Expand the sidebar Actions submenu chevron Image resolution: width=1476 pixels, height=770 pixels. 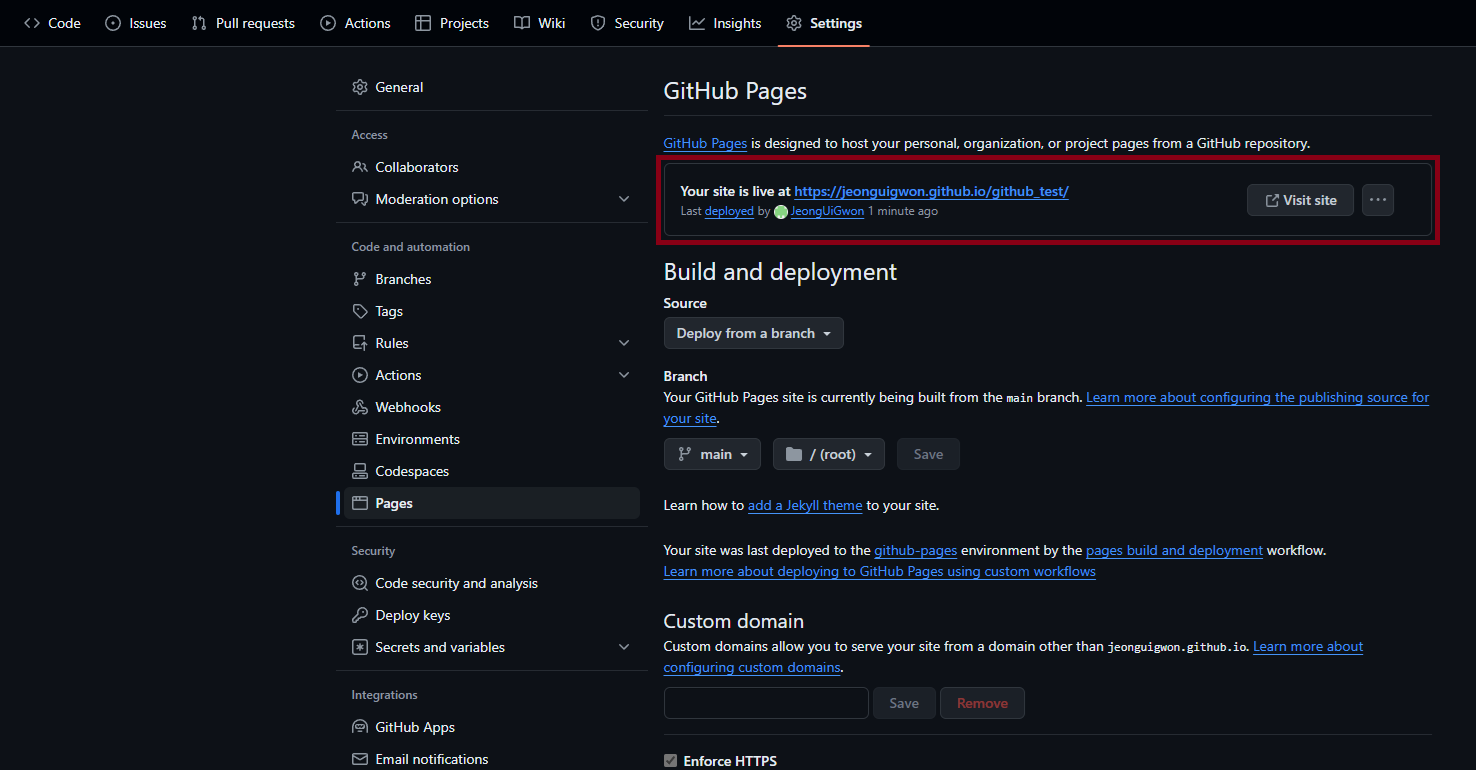[x=624, y=375]
